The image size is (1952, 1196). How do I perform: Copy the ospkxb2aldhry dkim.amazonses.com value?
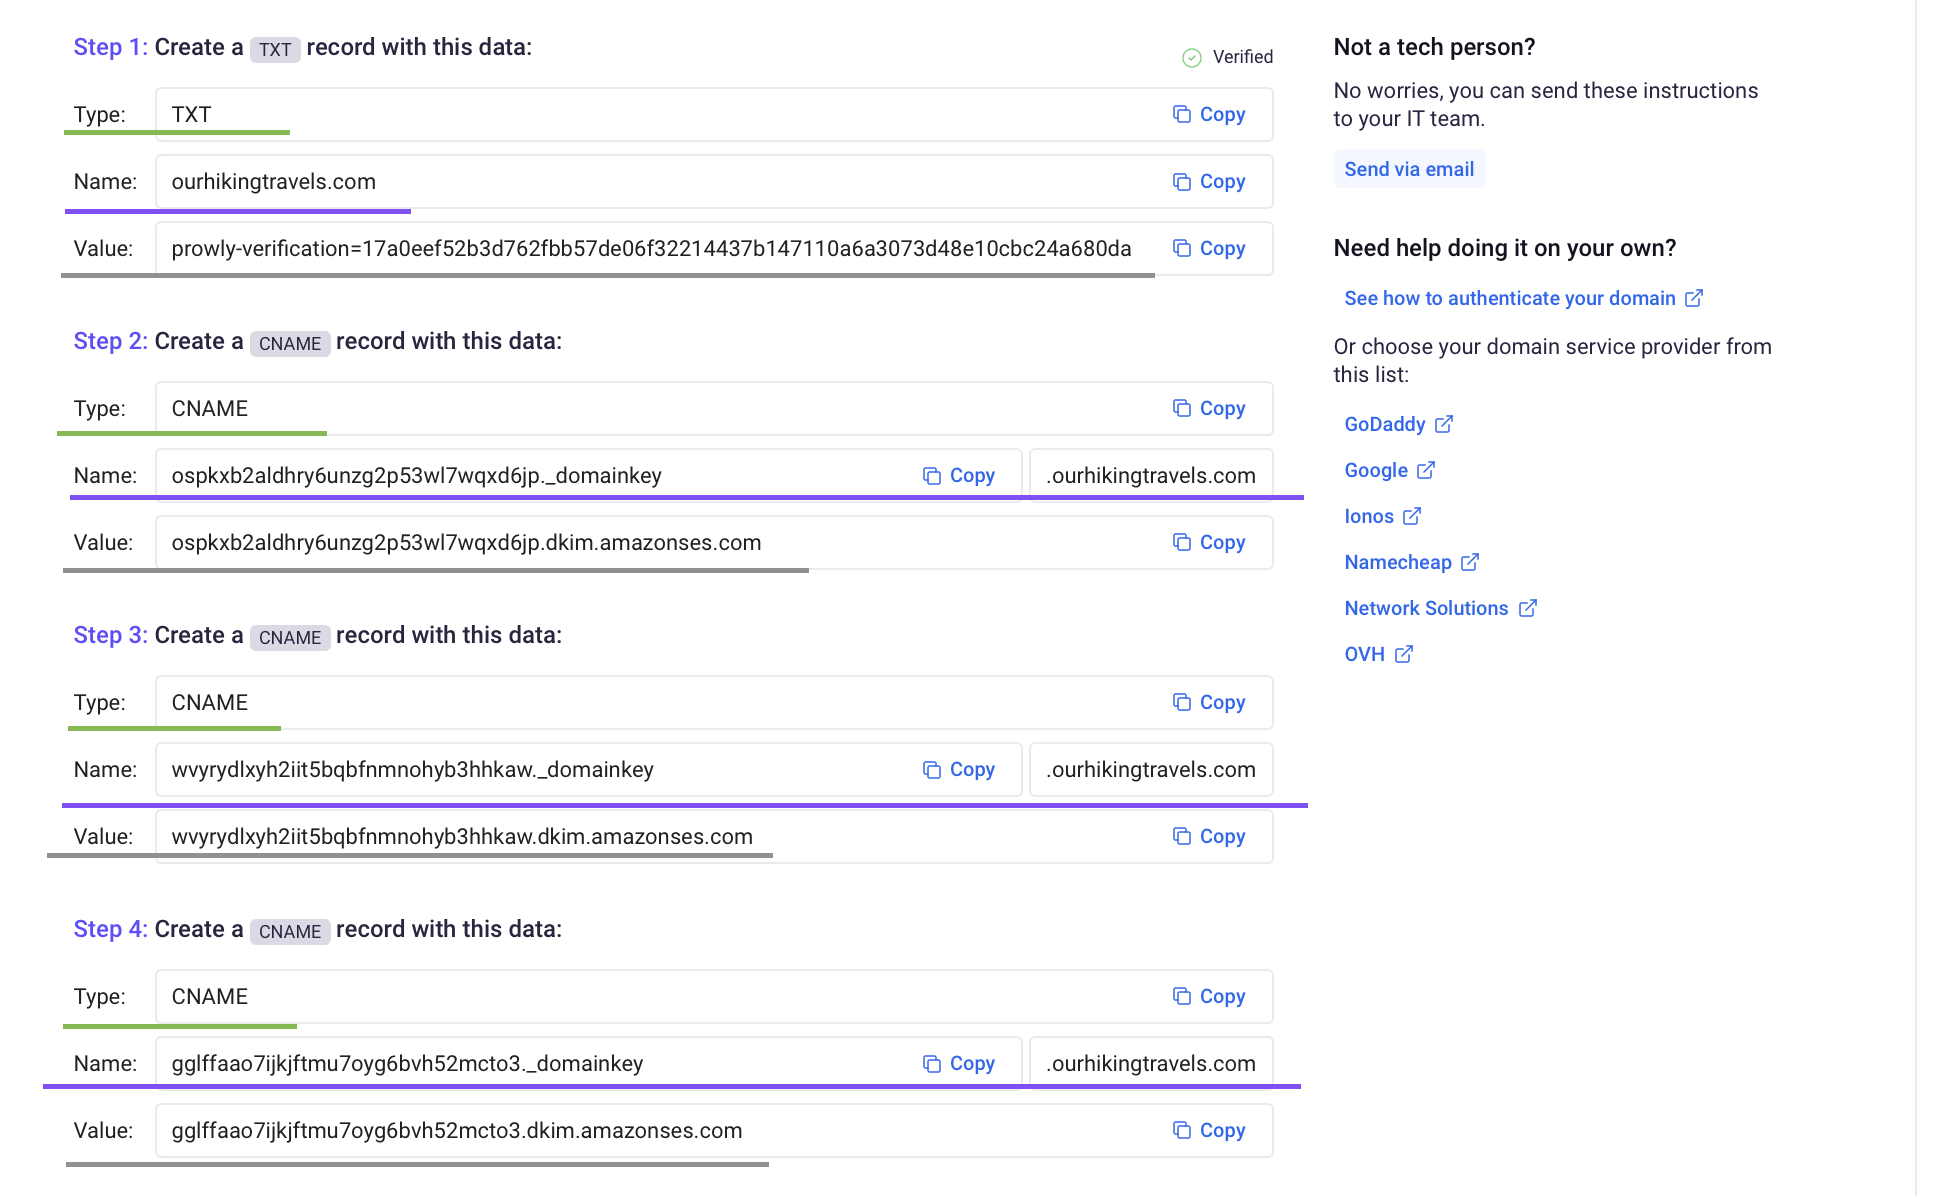click(x=1208, y=542)
